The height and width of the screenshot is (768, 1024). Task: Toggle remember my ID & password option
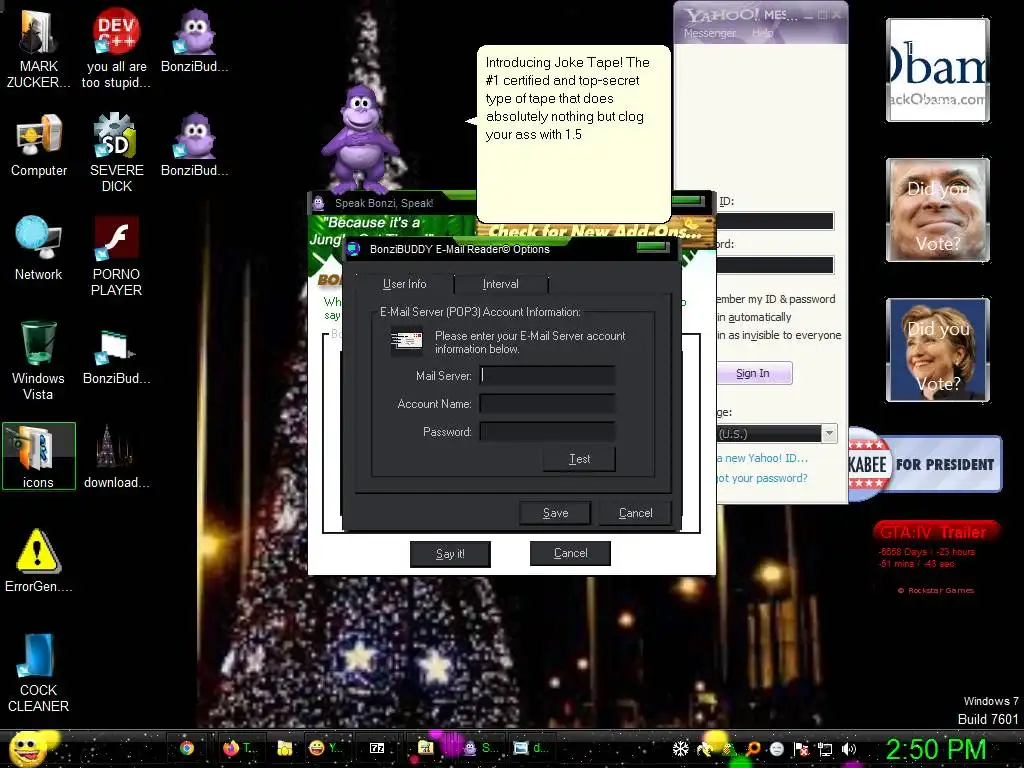pyautogui.click(x=776, y=299)
